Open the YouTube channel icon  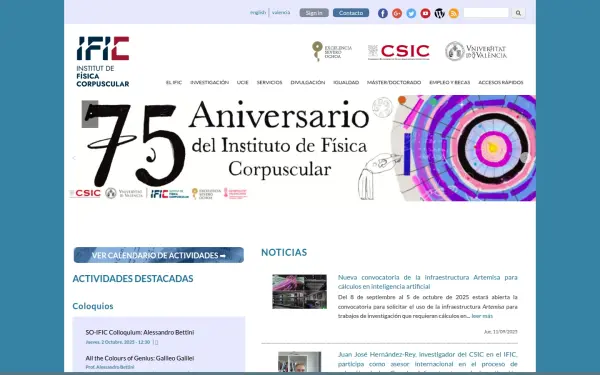(425, 13)
